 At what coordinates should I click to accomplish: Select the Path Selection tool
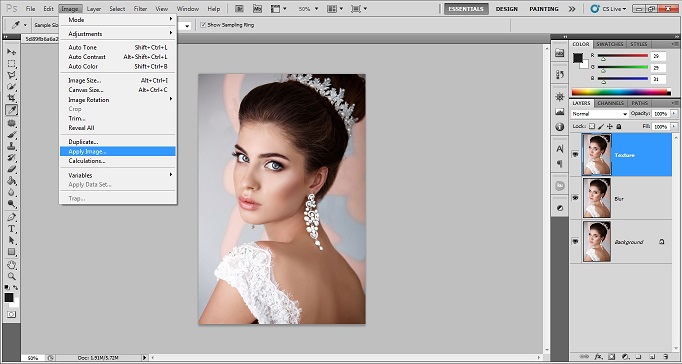click(11, 240)
